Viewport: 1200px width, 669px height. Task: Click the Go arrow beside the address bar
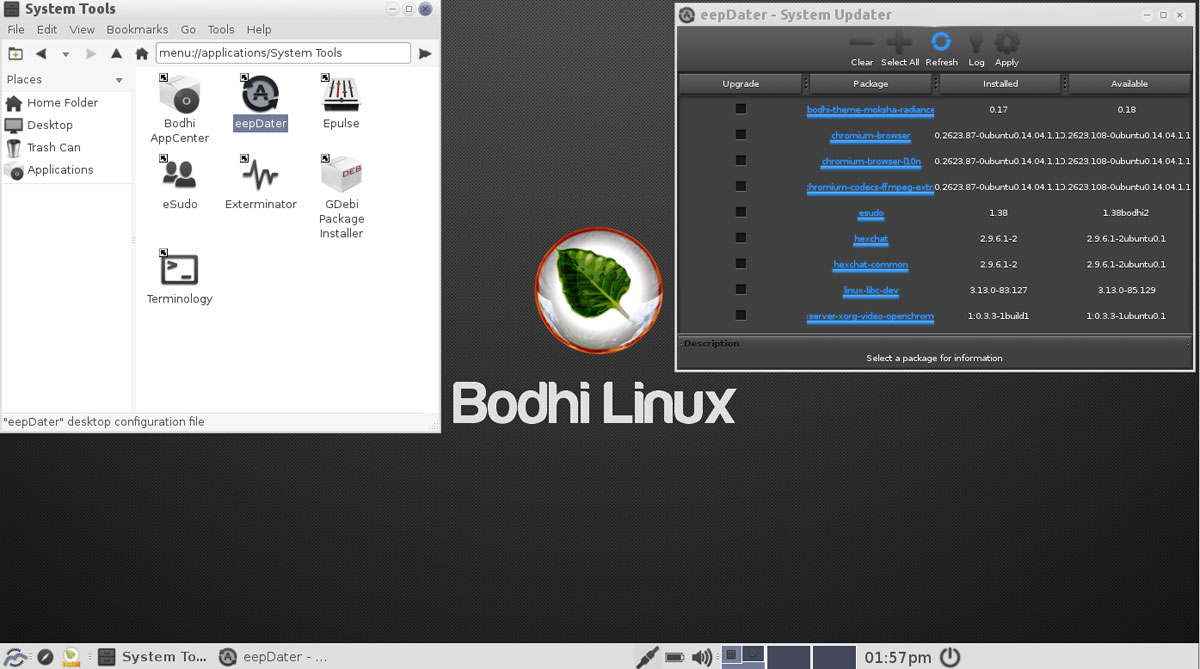coord(425,53)
